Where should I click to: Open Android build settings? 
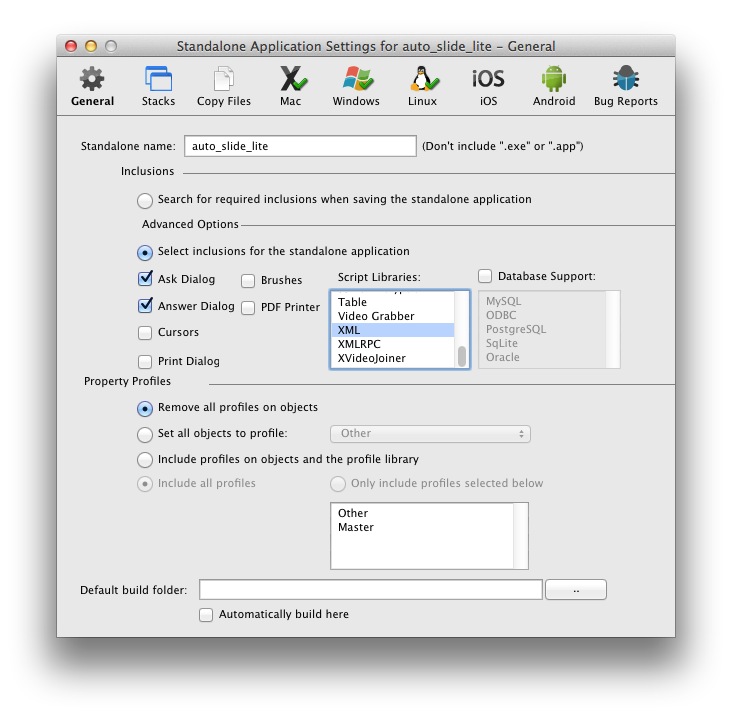point(554,87)
